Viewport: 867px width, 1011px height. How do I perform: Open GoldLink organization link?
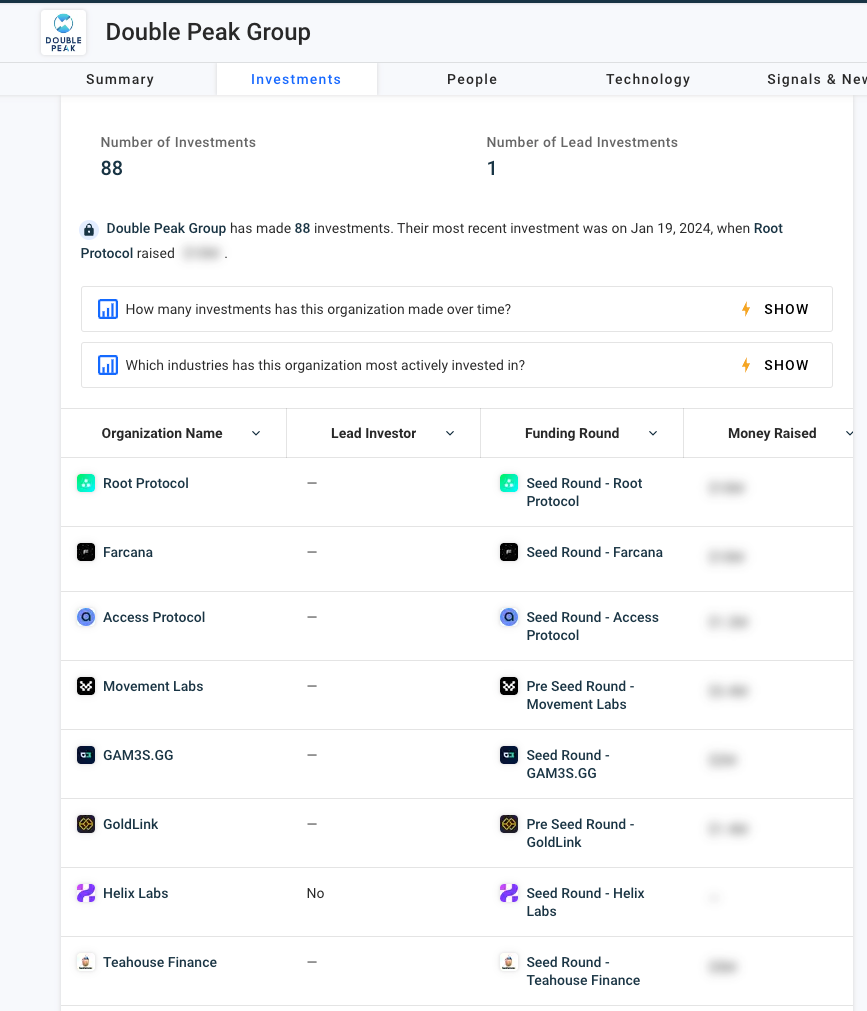[130, 825]
